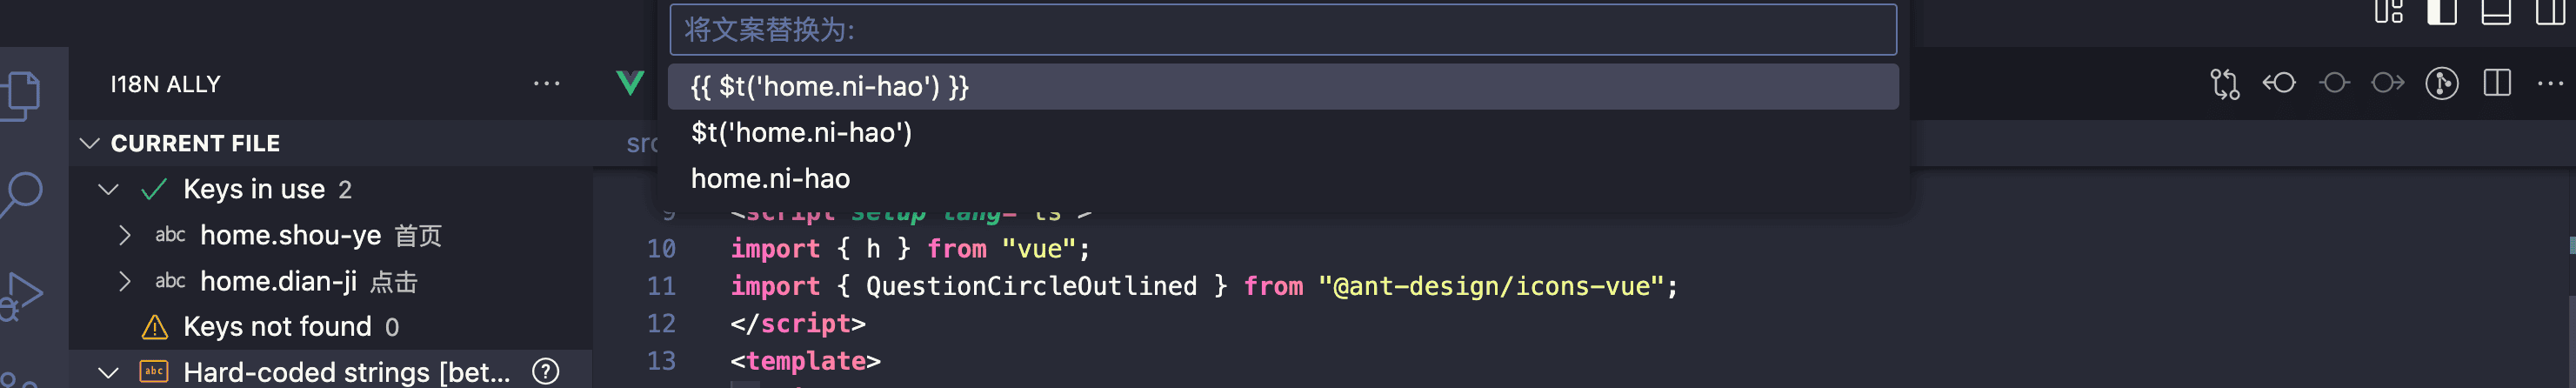Open the Search view icon
The image size is (2576, 388).
(22, 194)
